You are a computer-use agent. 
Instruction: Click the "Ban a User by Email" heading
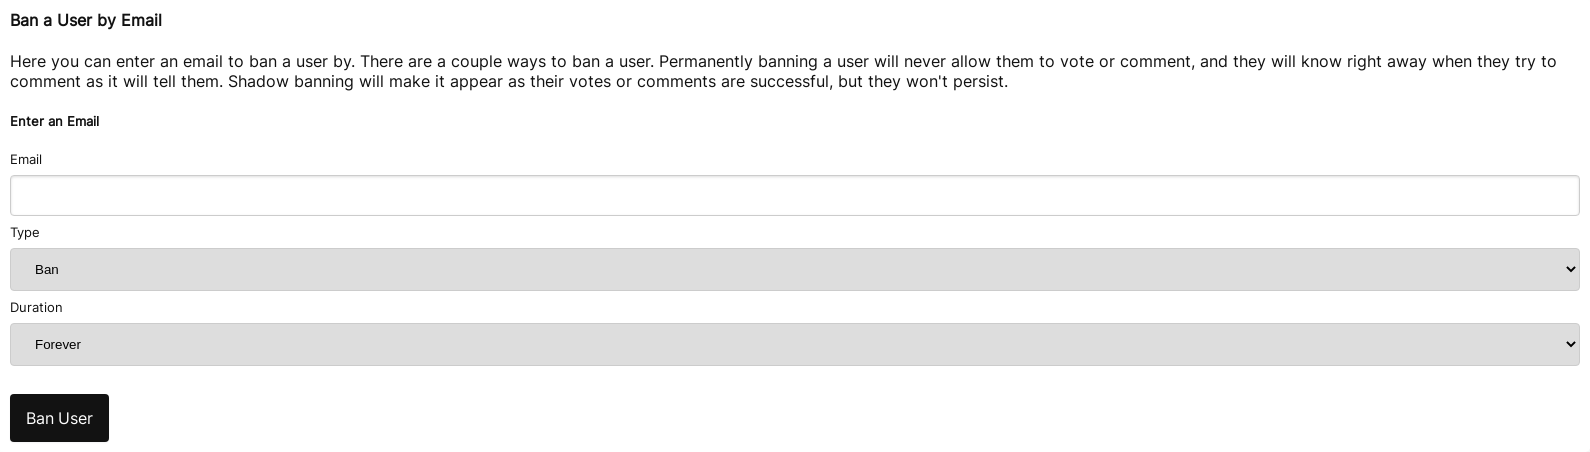click(x=86, y=20)
